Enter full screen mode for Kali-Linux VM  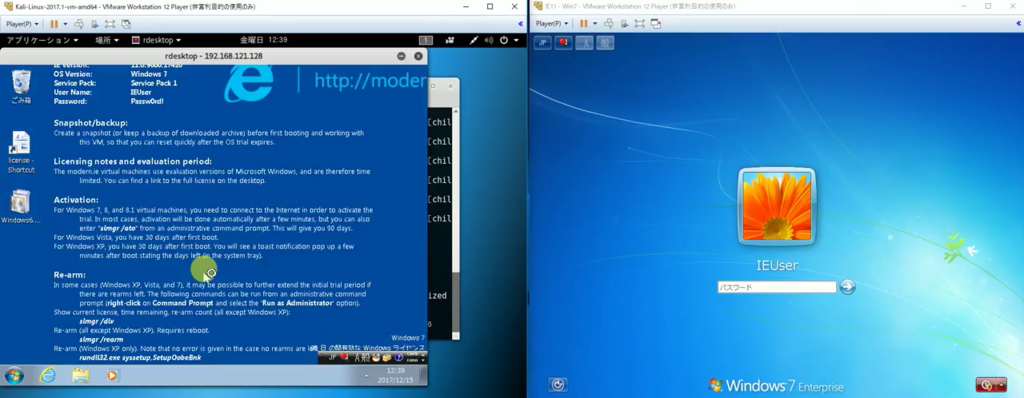[x=110, y=24]
